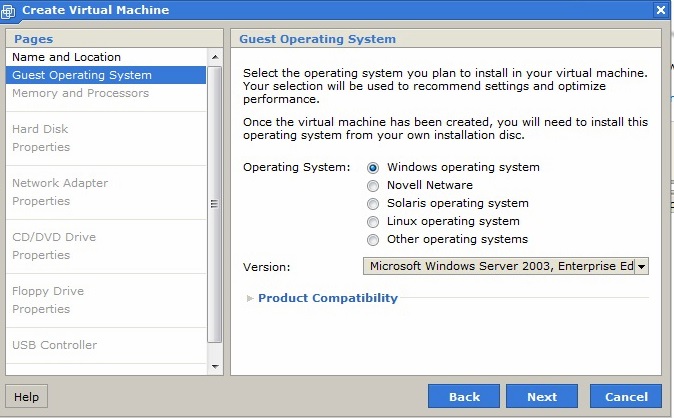Select the CD/DVD Drive page entry
This screenshot has width=674, height=418.
[54, 237]
